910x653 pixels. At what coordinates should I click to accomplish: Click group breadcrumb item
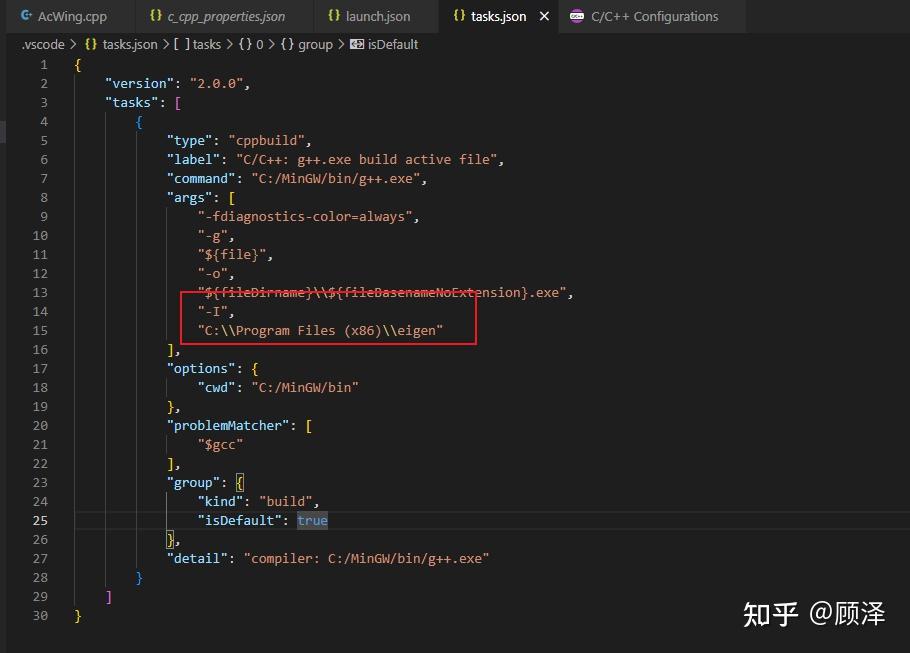pos(315,45)
